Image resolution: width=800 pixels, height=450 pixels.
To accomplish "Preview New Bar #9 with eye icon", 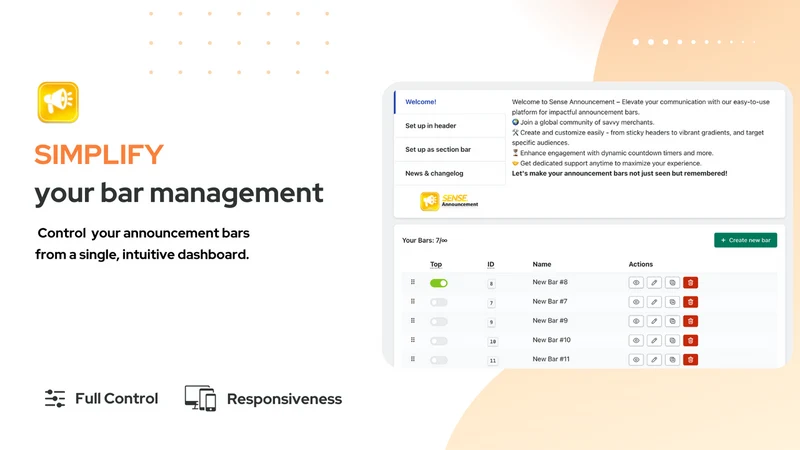I will (x=636, y=321).
